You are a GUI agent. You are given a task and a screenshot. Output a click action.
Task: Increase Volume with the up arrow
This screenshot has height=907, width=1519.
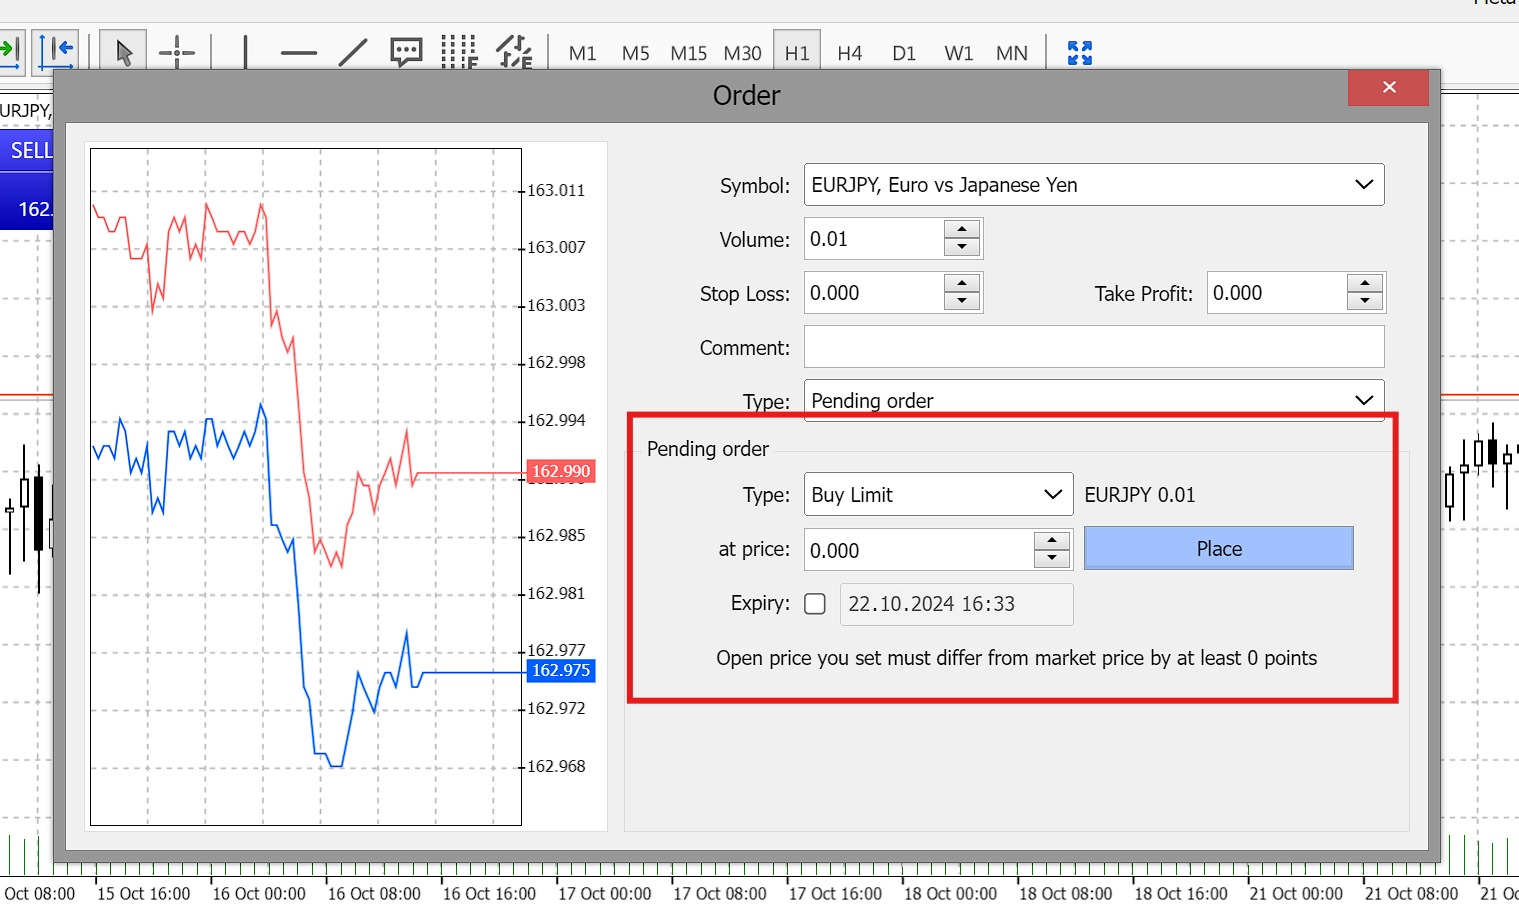click(x=962, y=230)
